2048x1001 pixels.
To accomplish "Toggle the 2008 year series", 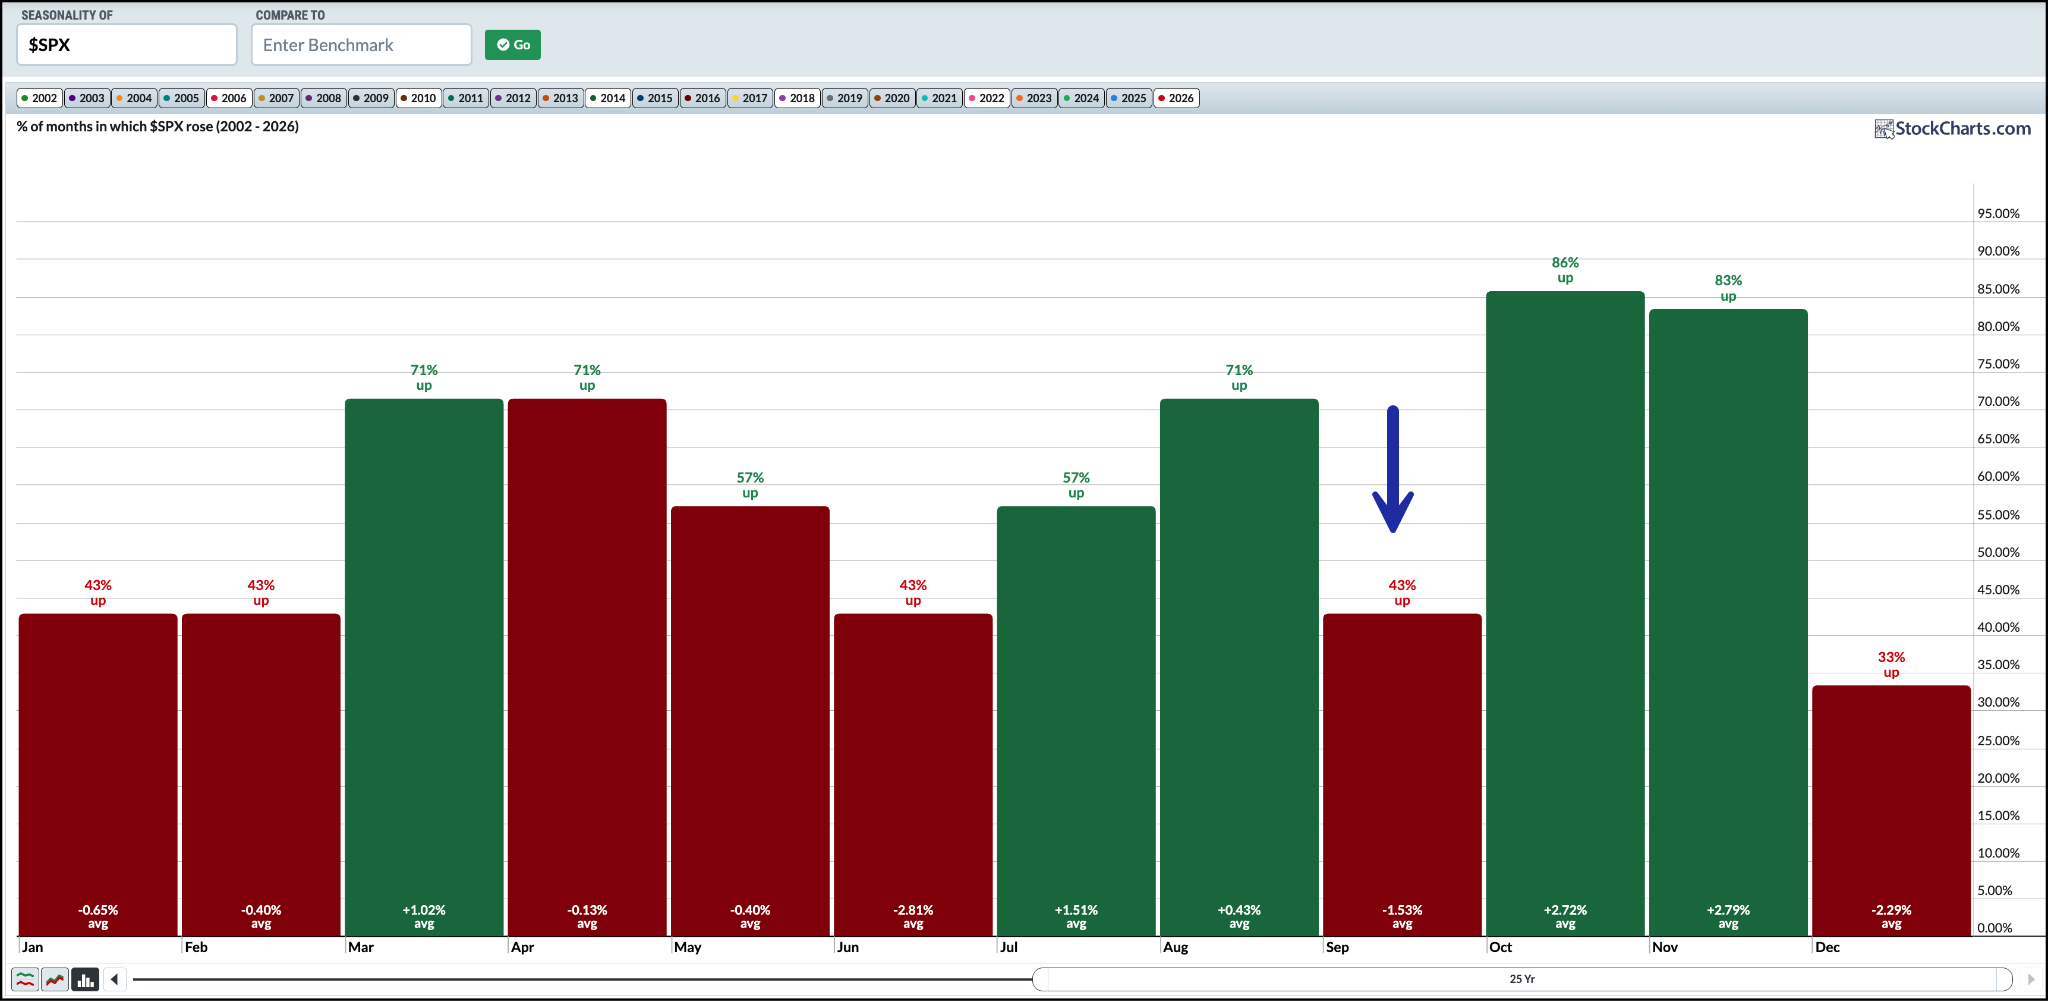I will [324, 98].
